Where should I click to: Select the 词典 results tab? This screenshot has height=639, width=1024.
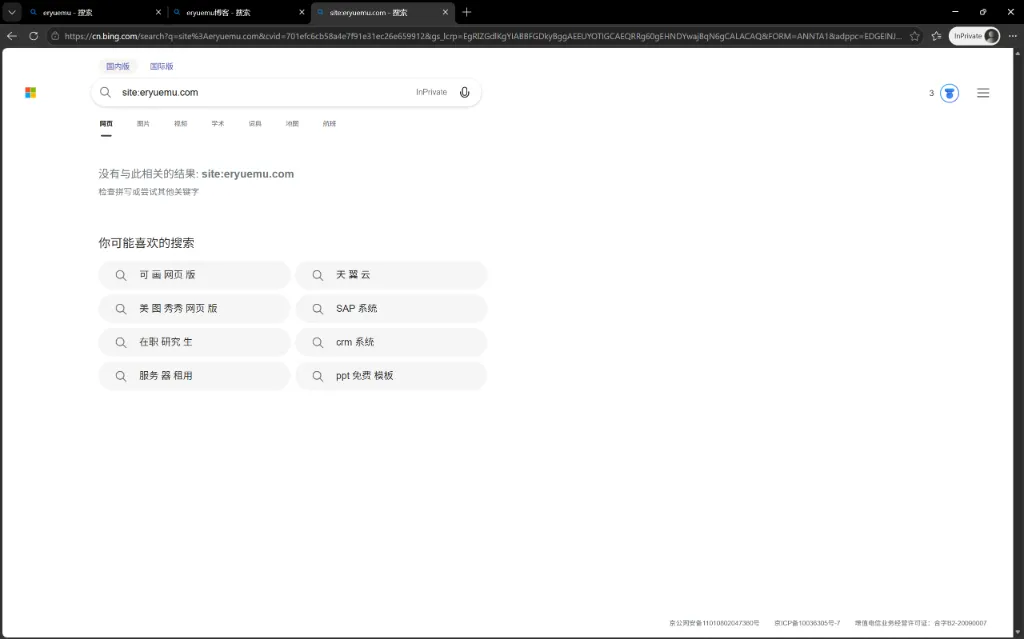pos(255,123)
